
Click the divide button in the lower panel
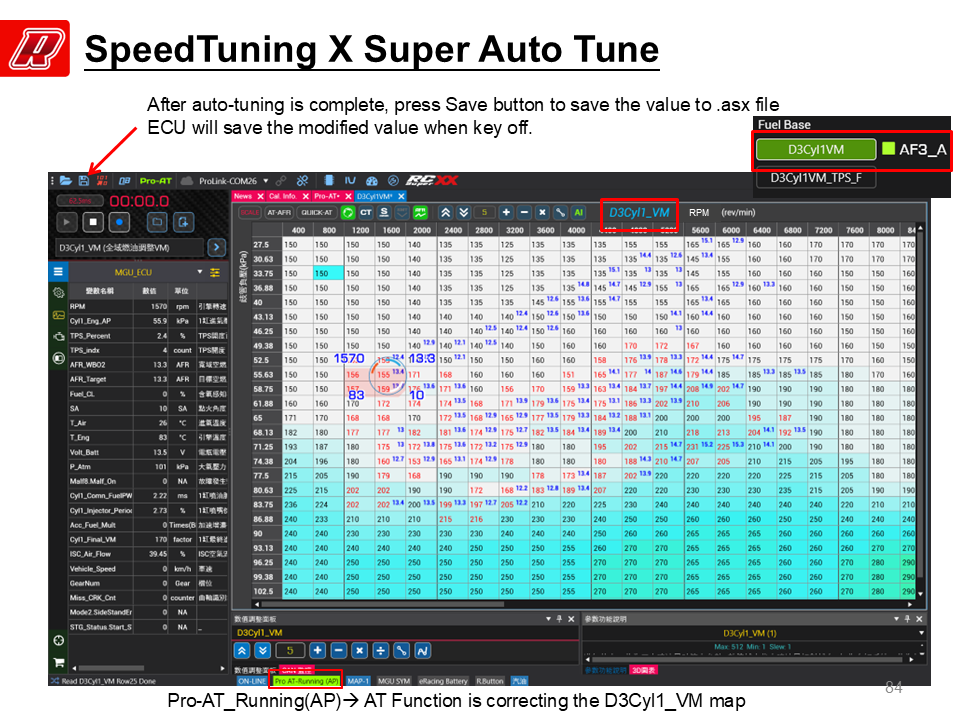click(x=380, y=651)
